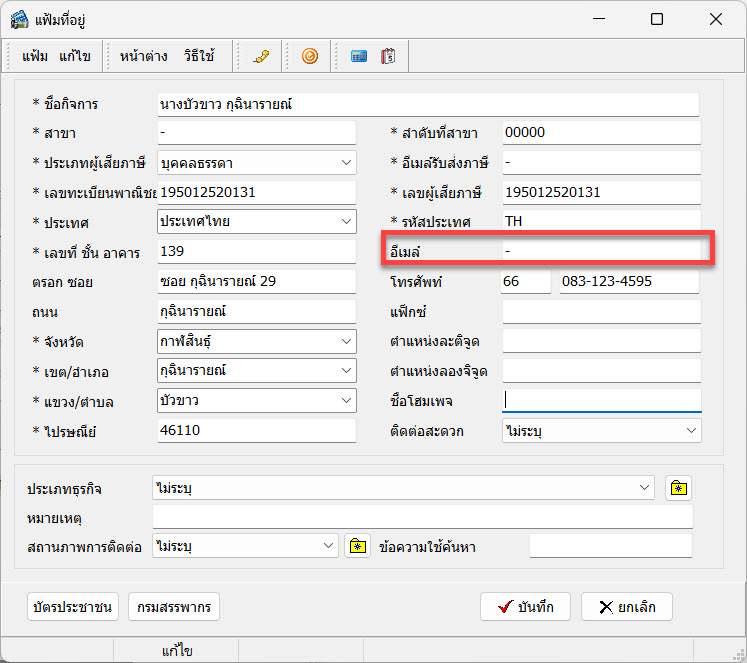The image size is (747, 663).
Task: Open the ประเทศ country dropdown
Action: pyautogui.click(x=345, y=221)
